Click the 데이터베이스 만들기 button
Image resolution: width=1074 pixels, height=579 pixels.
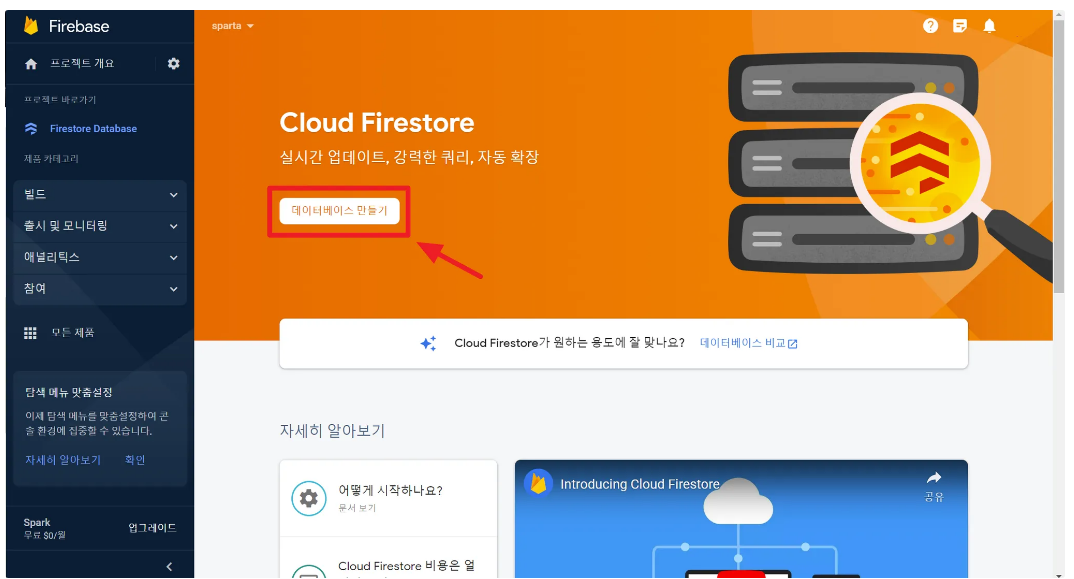point(339,210)
